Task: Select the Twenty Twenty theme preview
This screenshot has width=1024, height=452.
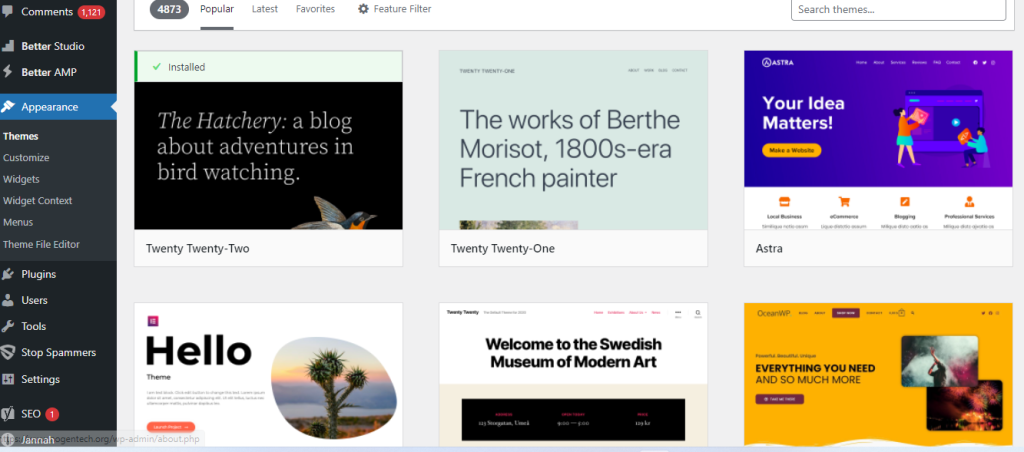Action: pyautogui.click(x=573, y=374)
